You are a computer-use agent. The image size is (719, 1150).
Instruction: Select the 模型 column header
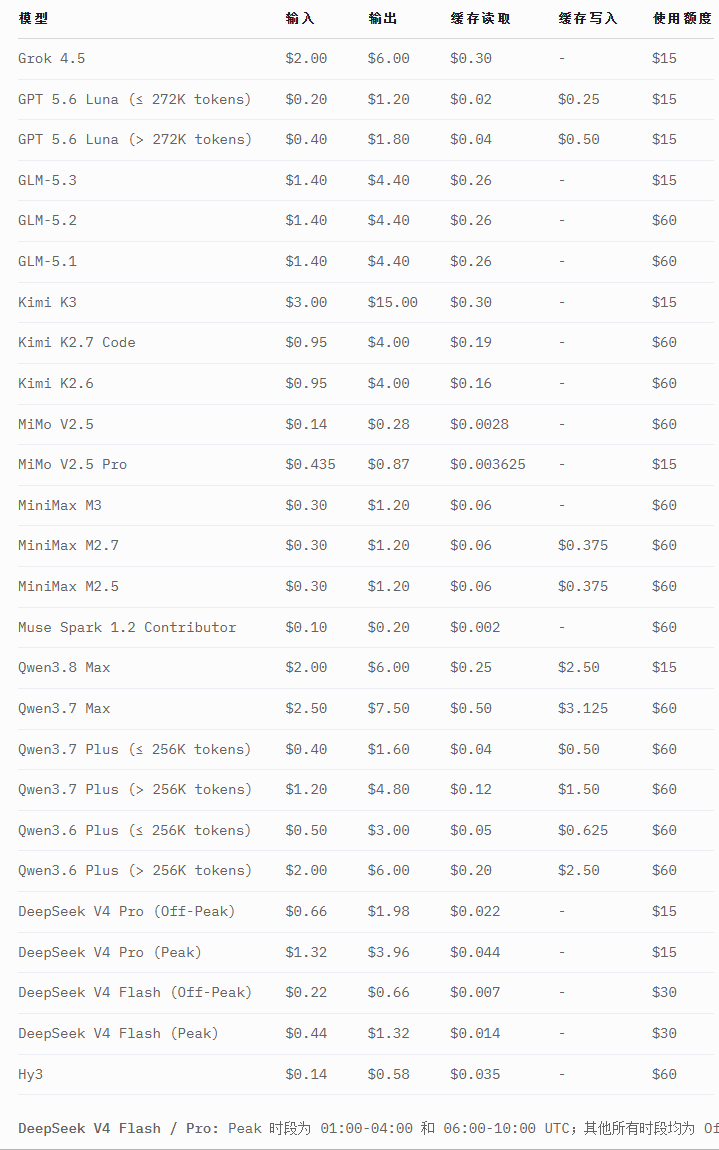pyautogui.click(x=33, y=18)
